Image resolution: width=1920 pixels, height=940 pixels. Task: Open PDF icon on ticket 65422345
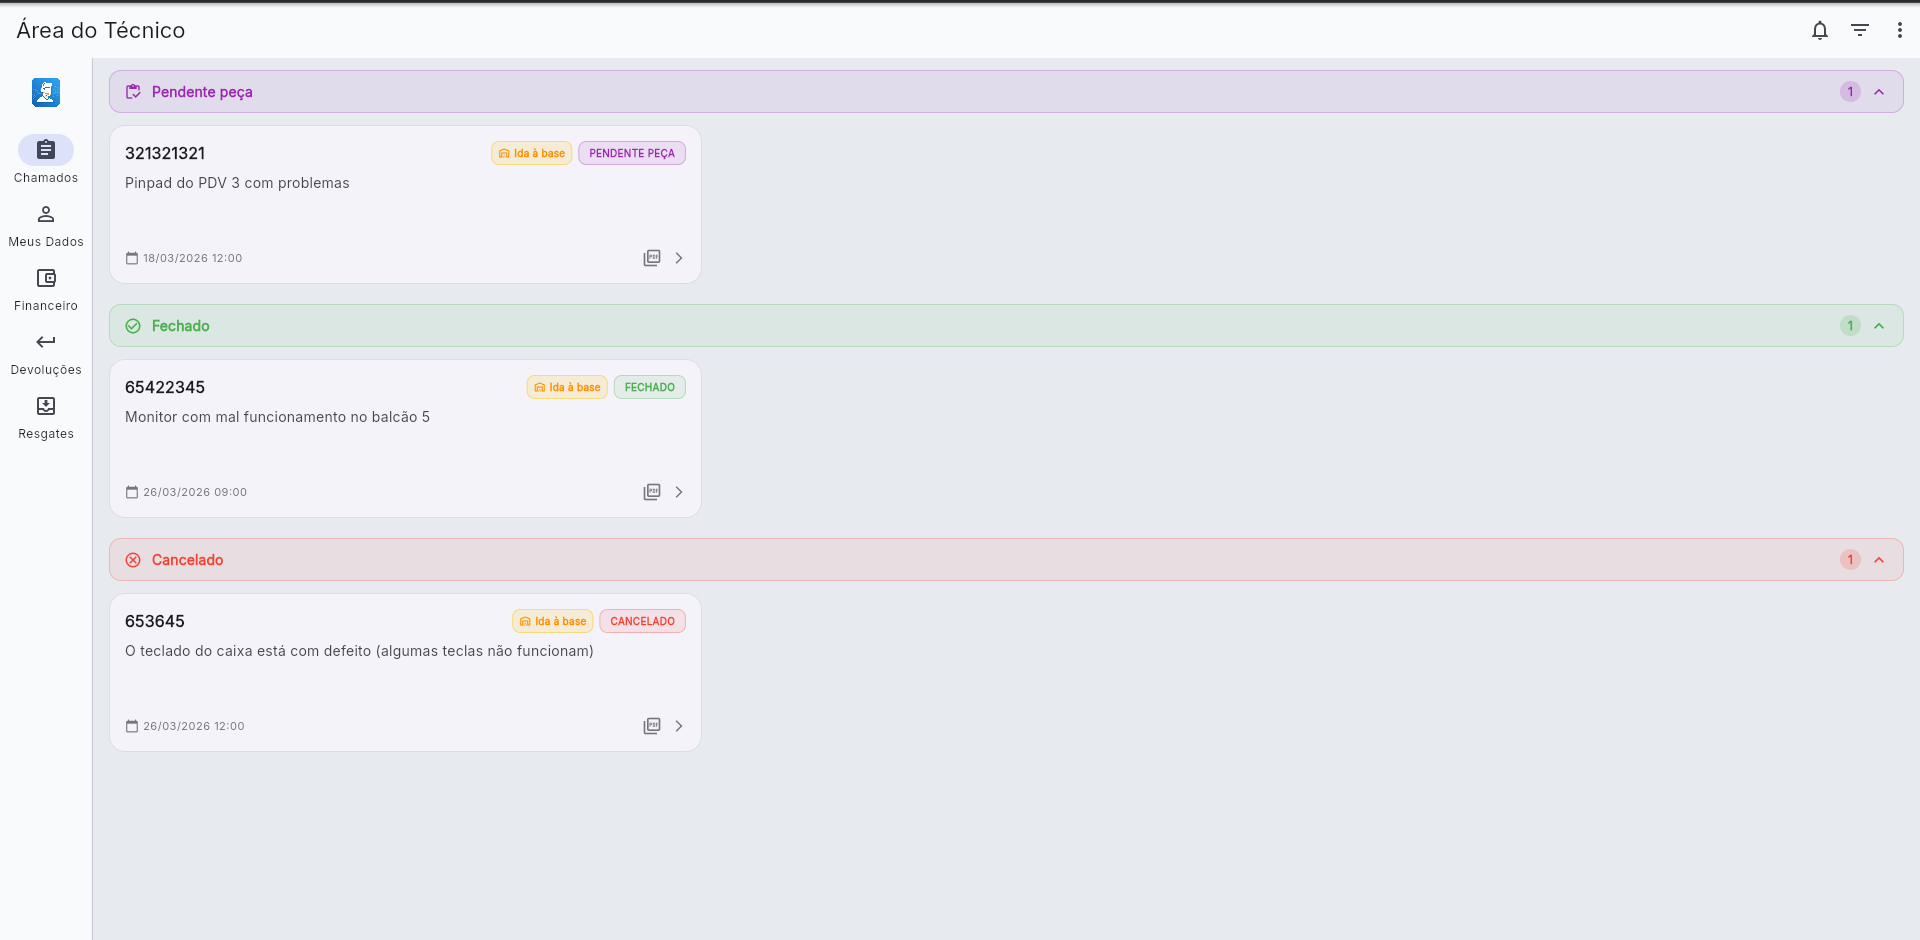pos(652,492)
